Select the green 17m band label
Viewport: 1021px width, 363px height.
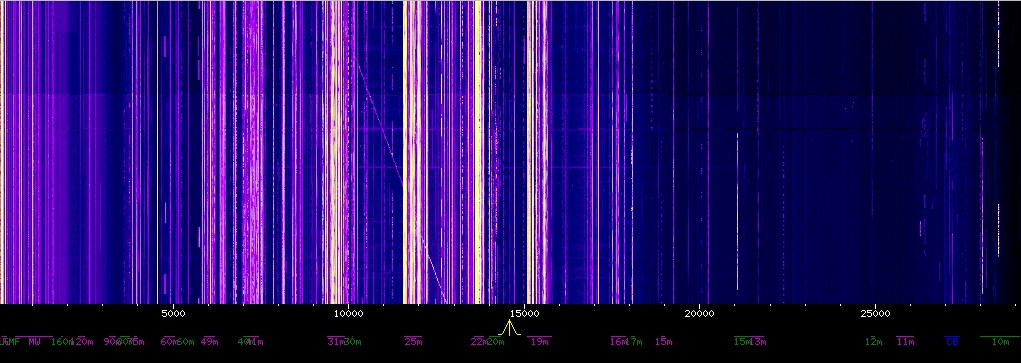tap(634, 341)
